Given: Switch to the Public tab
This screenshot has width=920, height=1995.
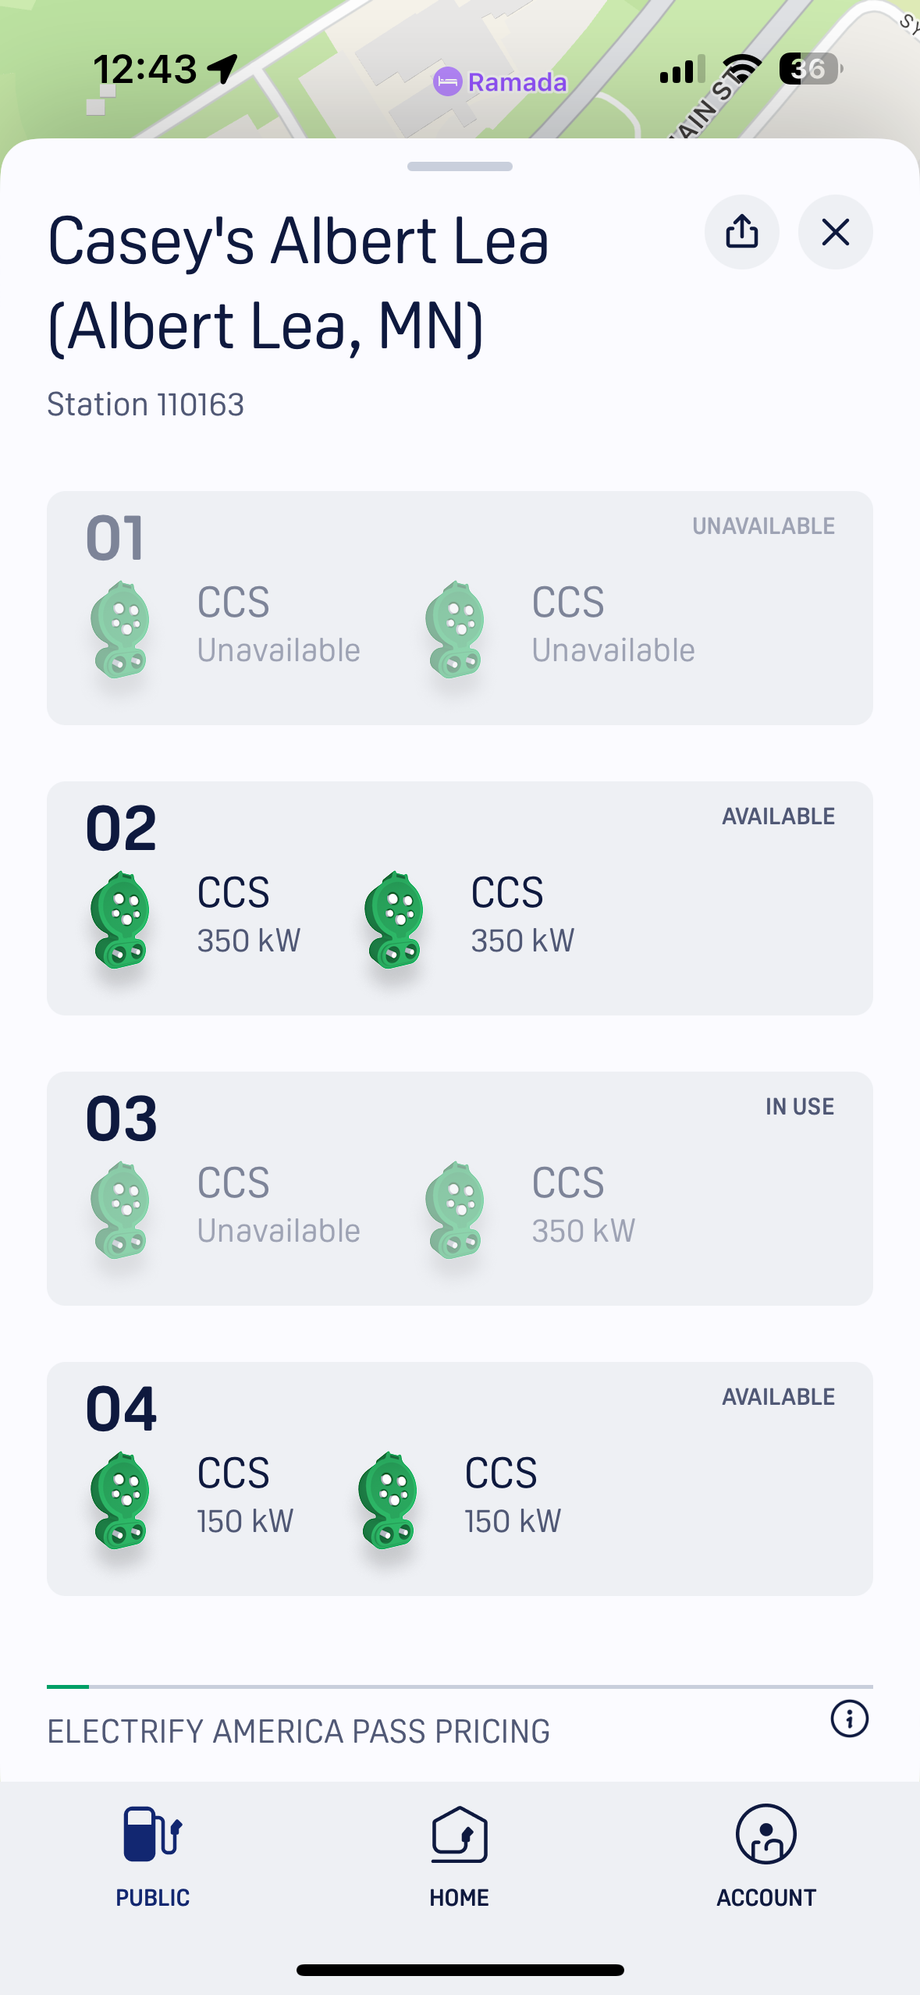Looking at the screenshot, I should point(152,1856).
